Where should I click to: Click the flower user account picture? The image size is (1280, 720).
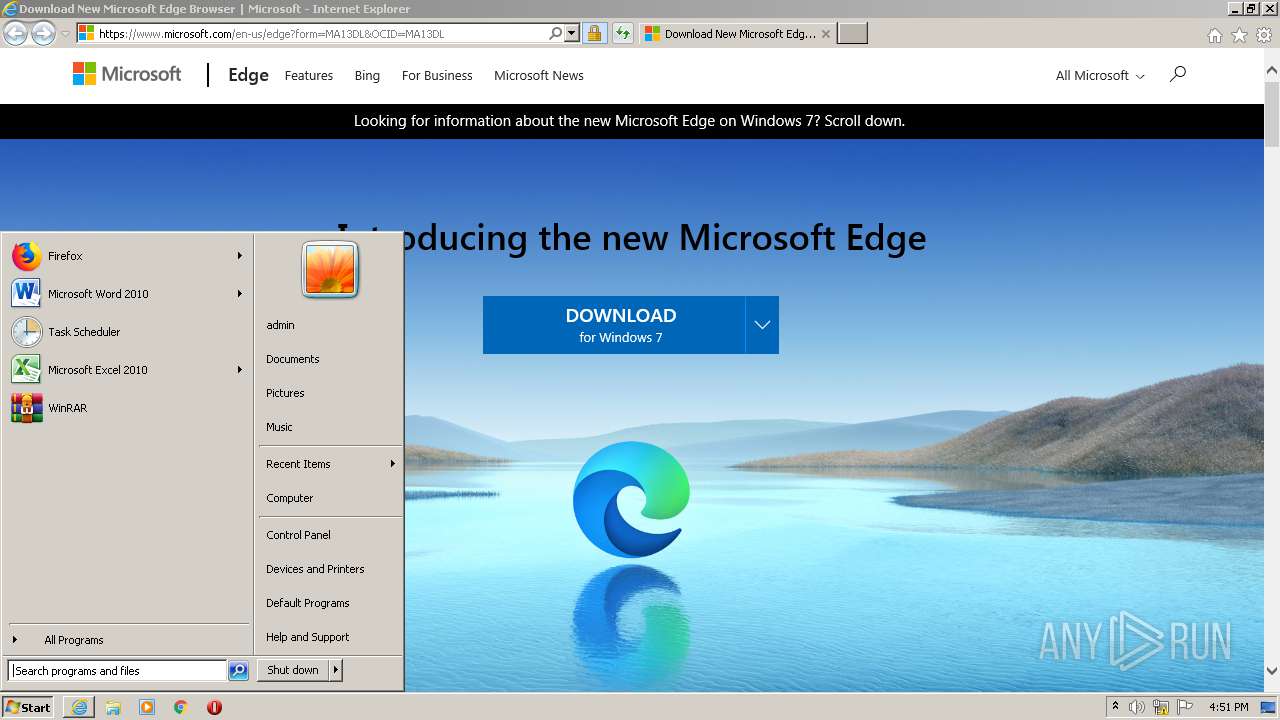pyautogui.click(x=330, y=269)
